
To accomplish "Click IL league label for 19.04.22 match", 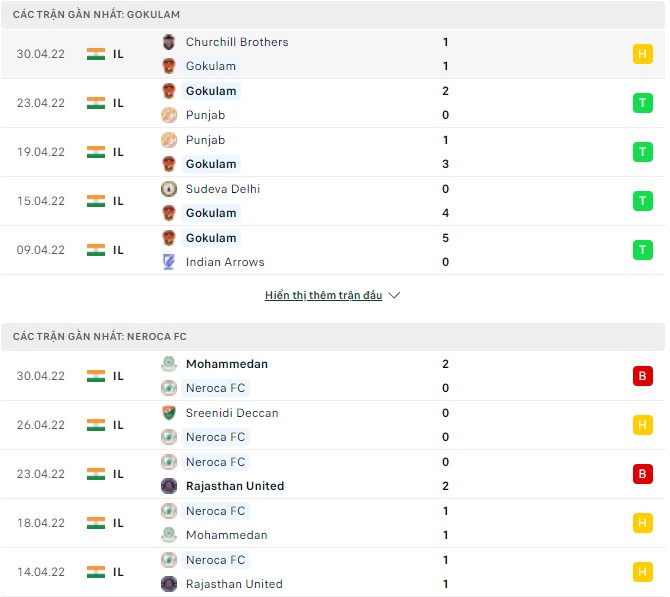I will coord(118,152).
